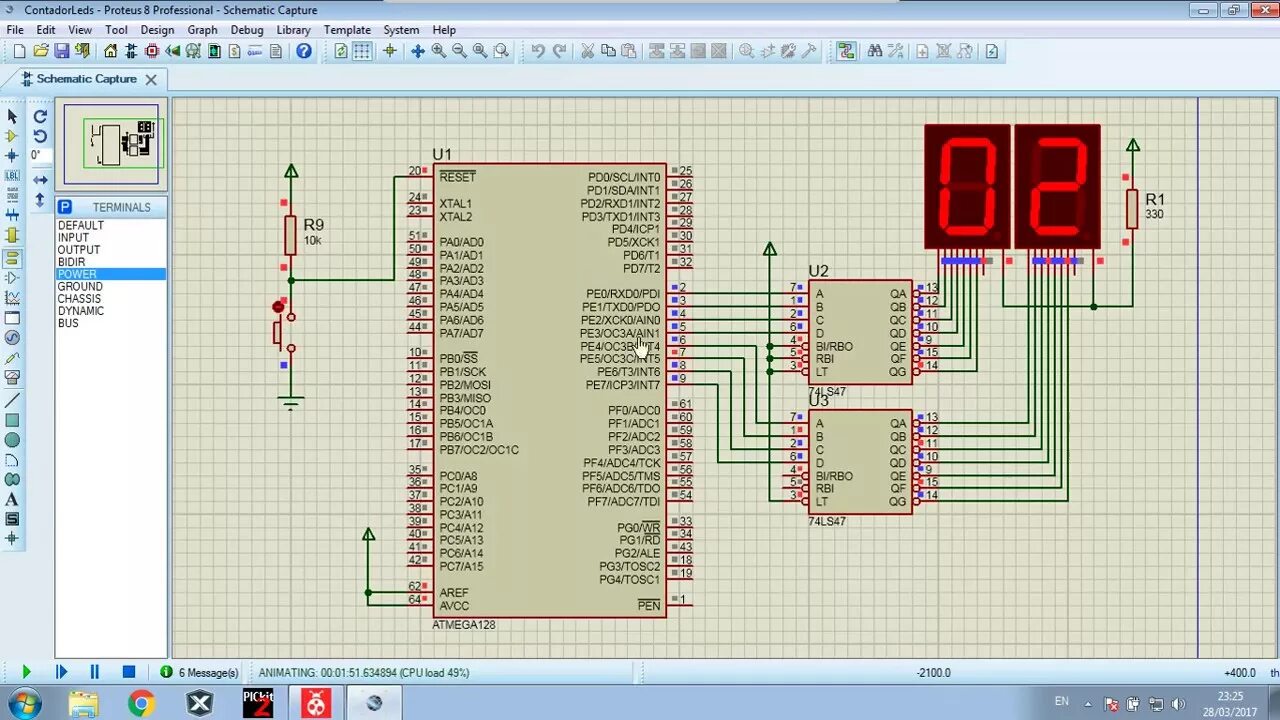The image size is (1280, 720).
Task: Select INPUT in the terminals list
Action: point(73,238)
